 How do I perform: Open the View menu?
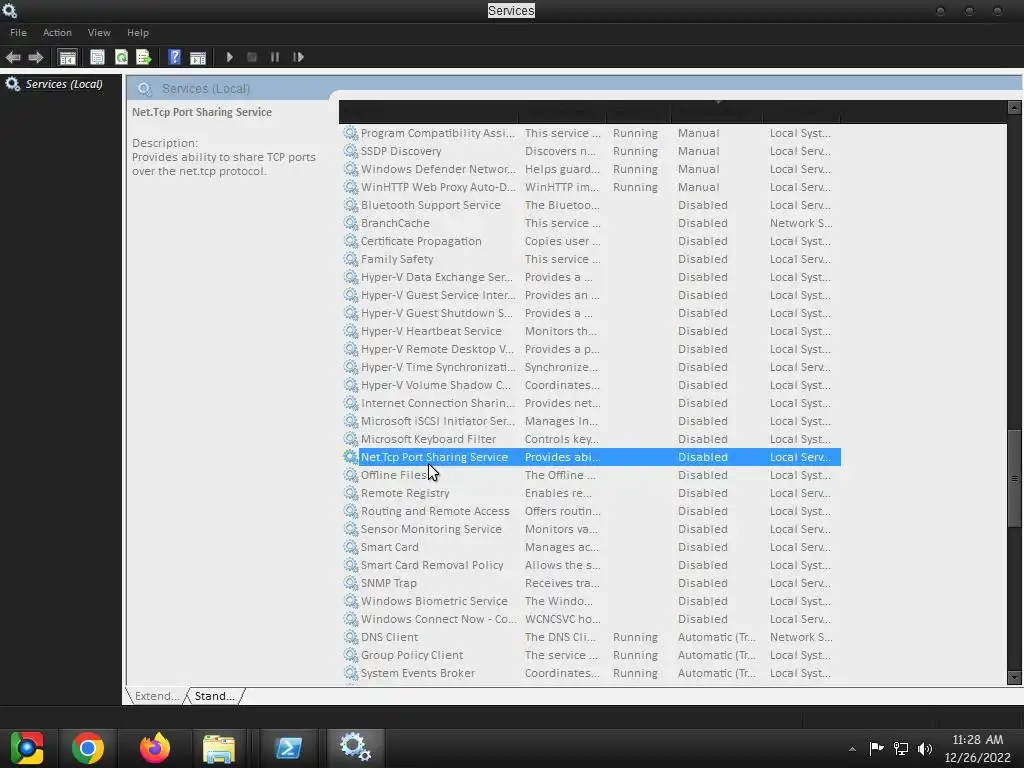pyautogui.click(x=99, y=33)
